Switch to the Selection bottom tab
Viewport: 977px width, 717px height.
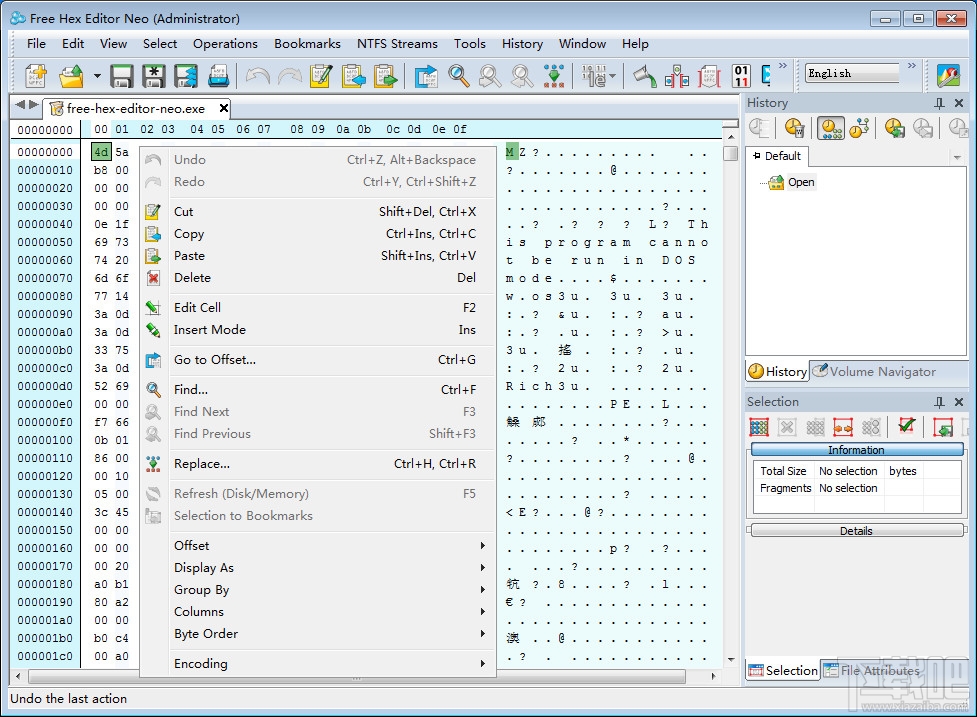point(783,670)
